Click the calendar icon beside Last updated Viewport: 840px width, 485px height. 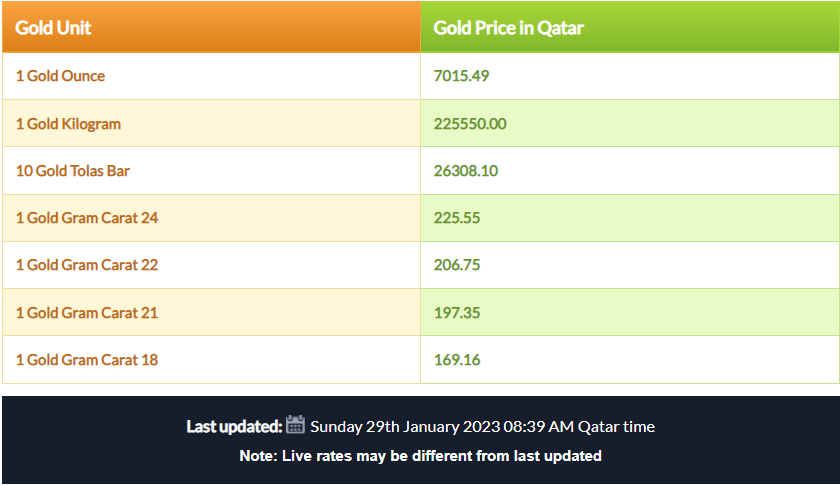[295, 424]
